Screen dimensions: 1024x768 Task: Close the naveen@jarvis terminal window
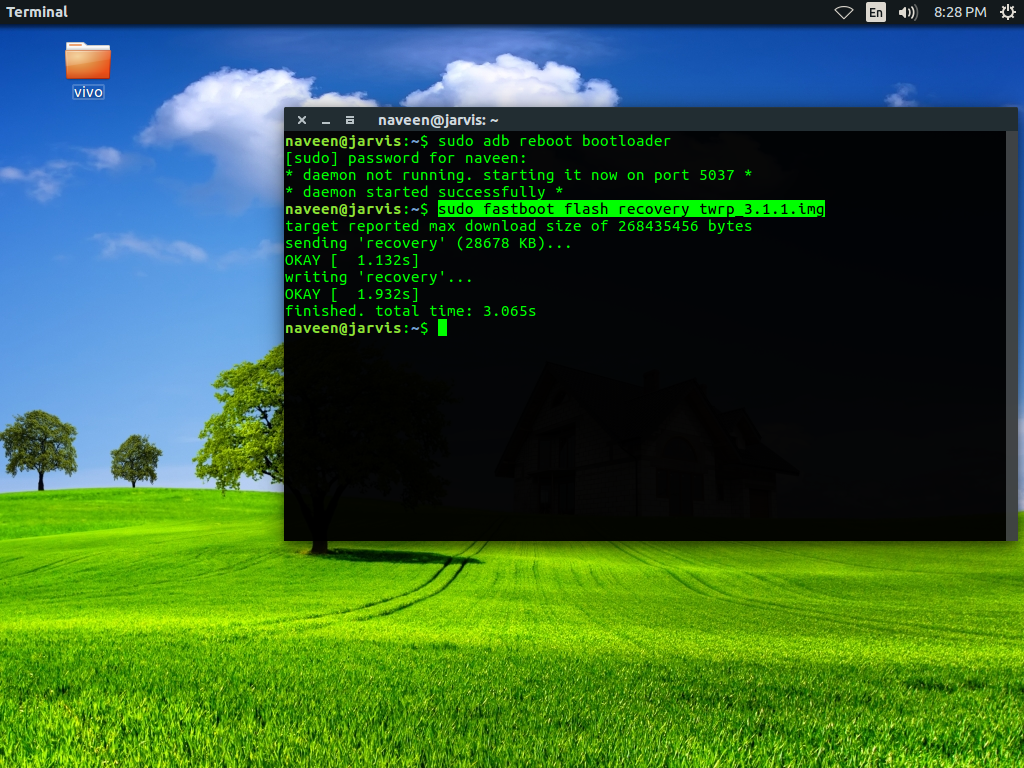click(303, 120)
